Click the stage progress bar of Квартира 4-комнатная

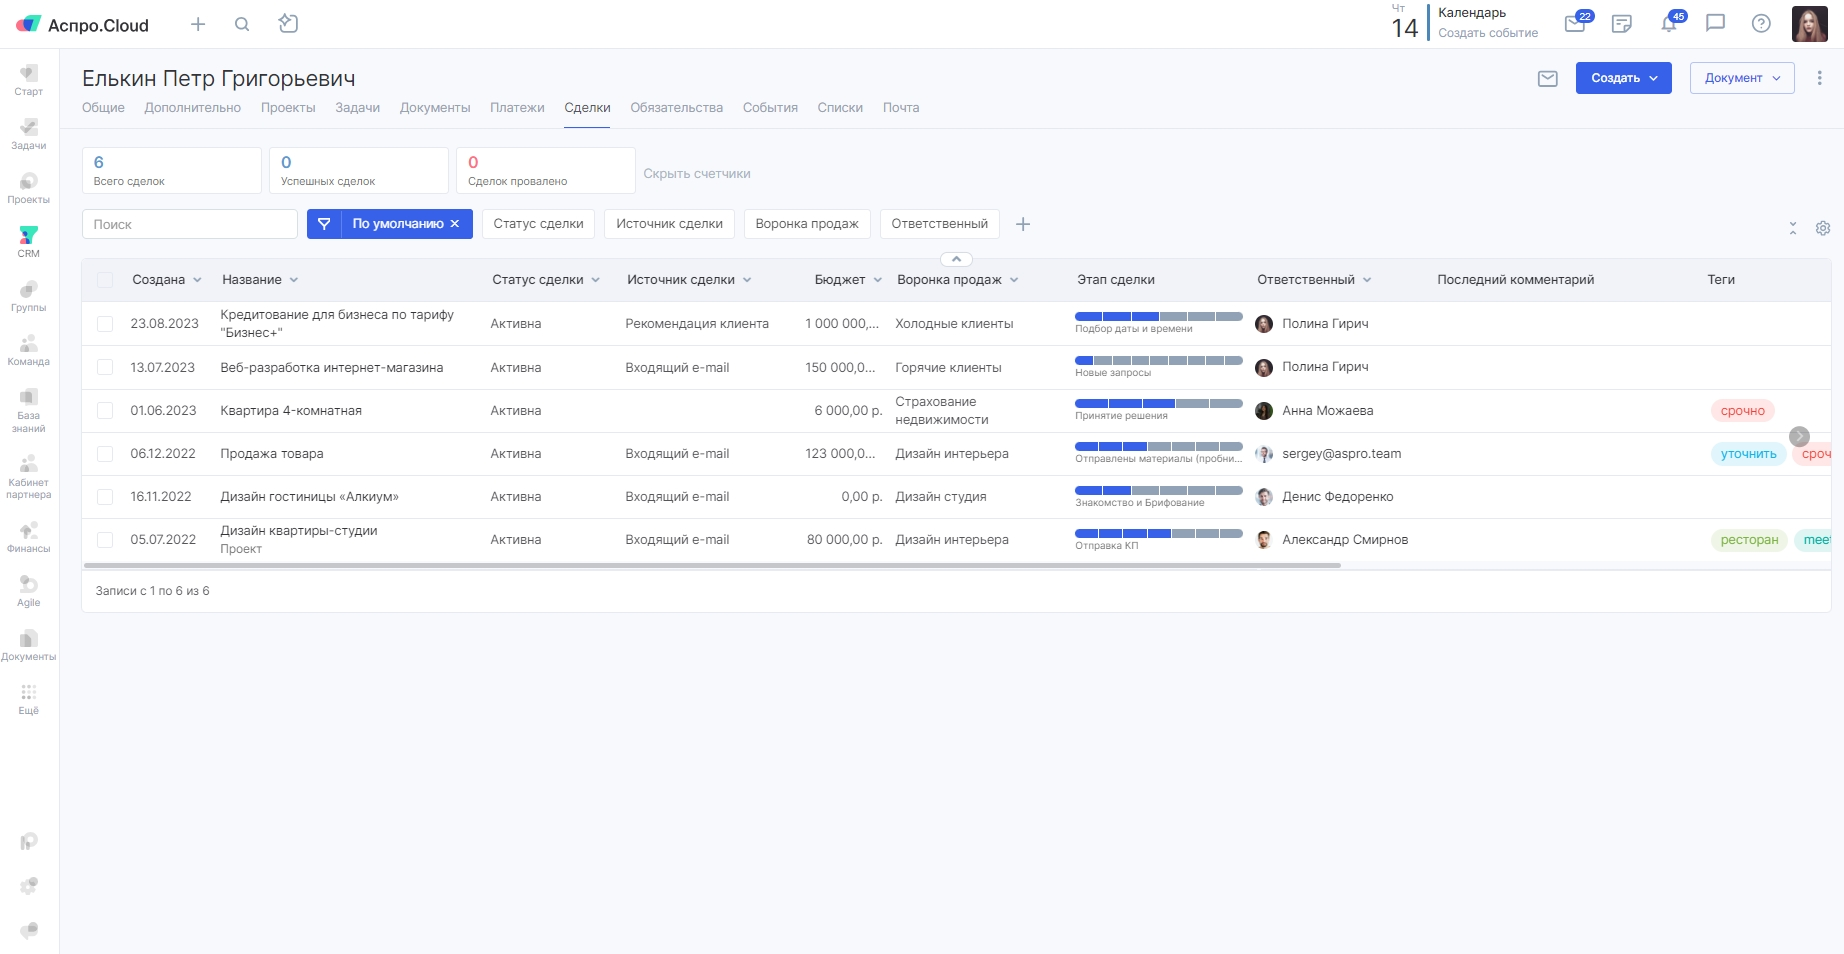tap(1159, 403)
